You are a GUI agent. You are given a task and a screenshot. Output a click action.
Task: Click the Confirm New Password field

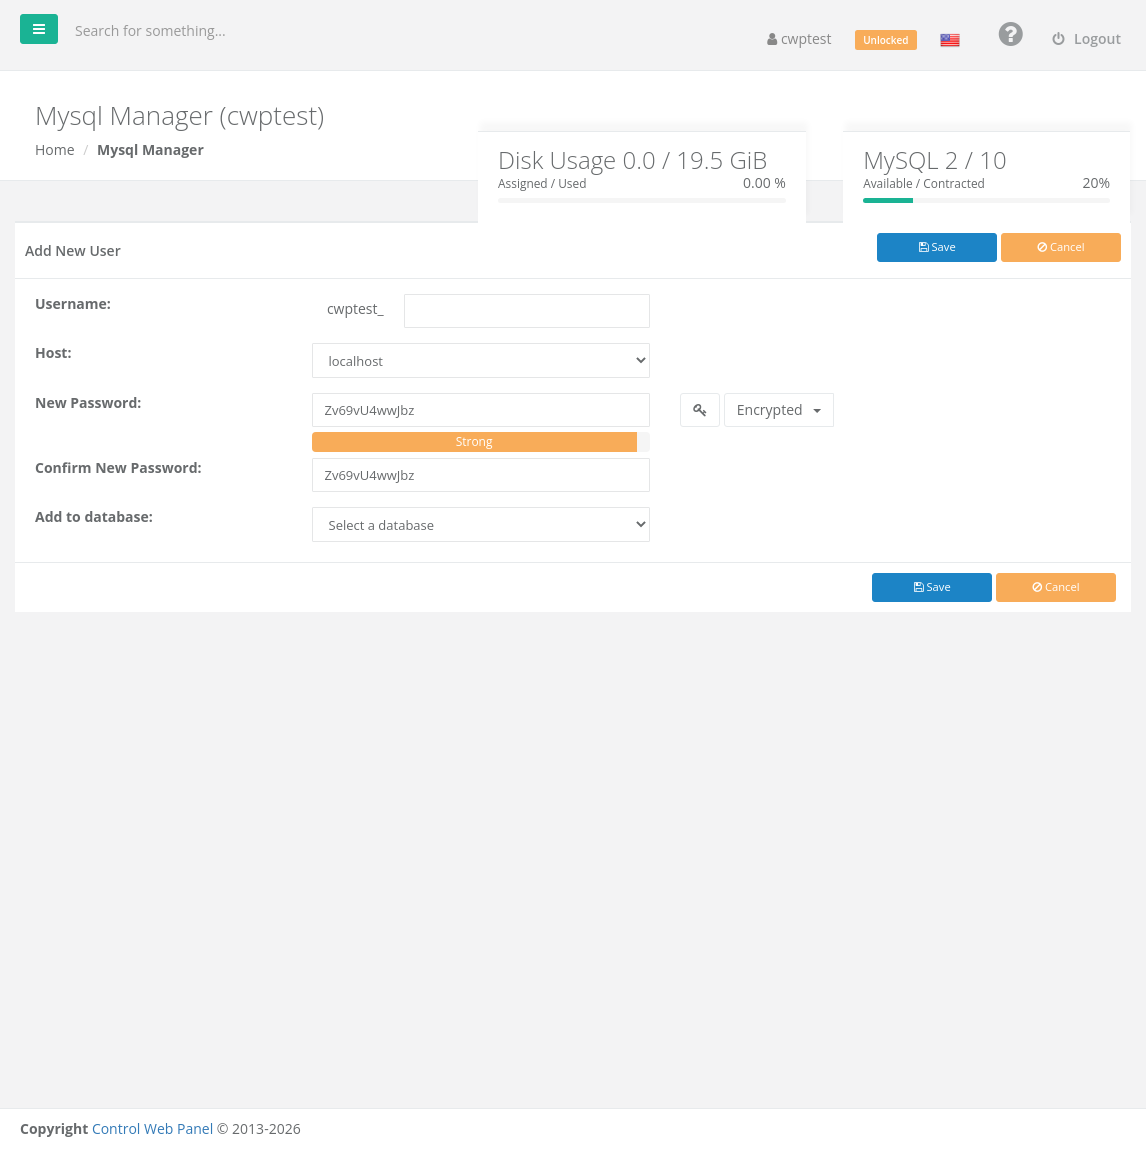click(x=481, y=475)
